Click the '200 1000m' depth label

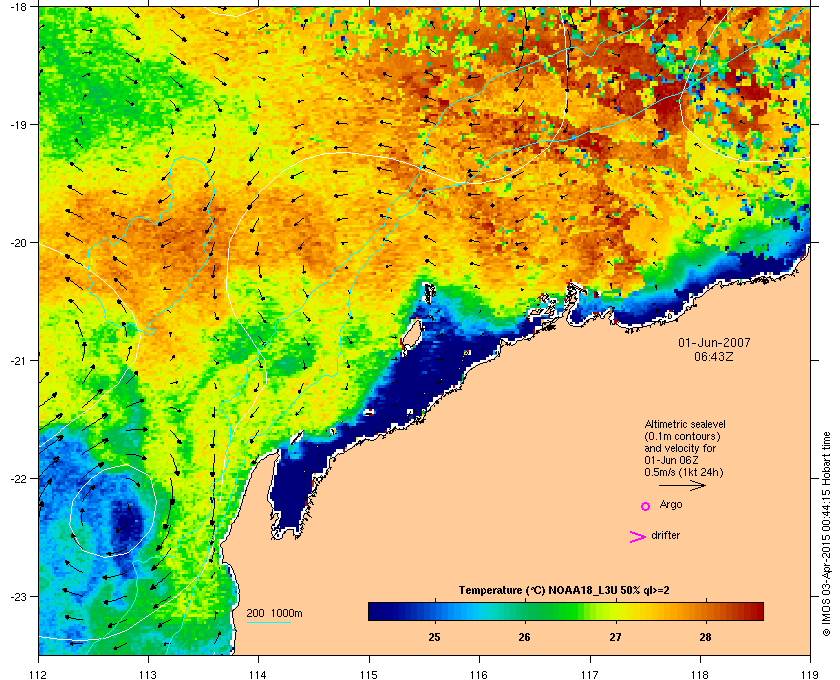(x=274, y=613)
